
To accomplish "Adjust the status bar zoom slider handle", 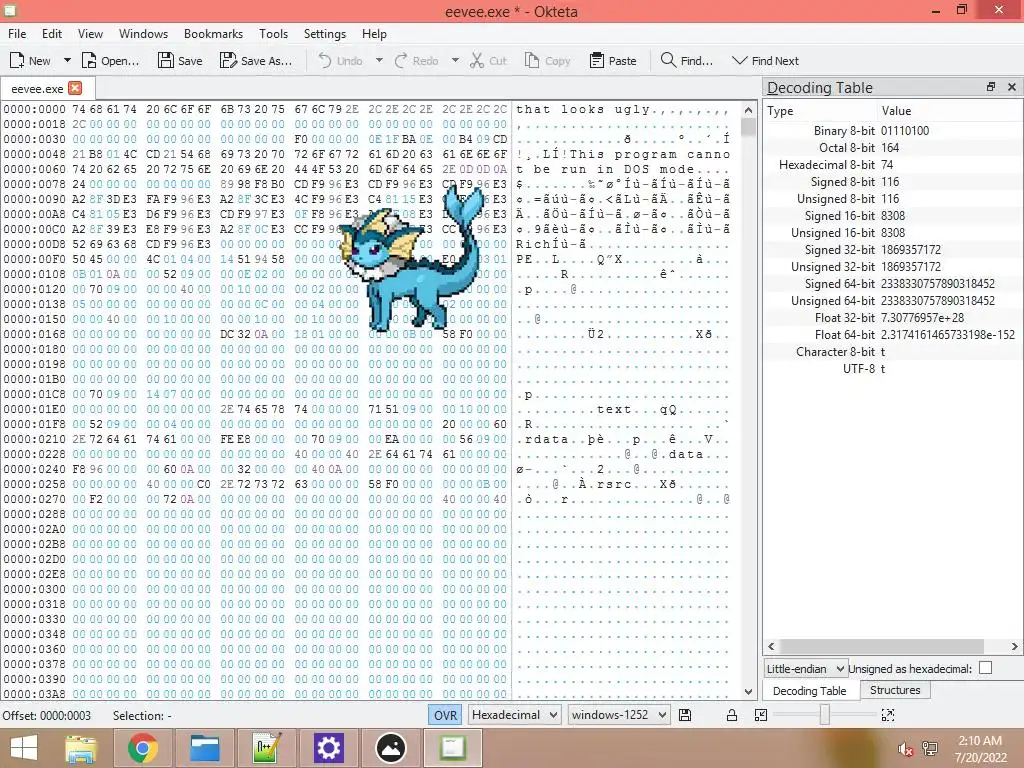I will point(825,715).
